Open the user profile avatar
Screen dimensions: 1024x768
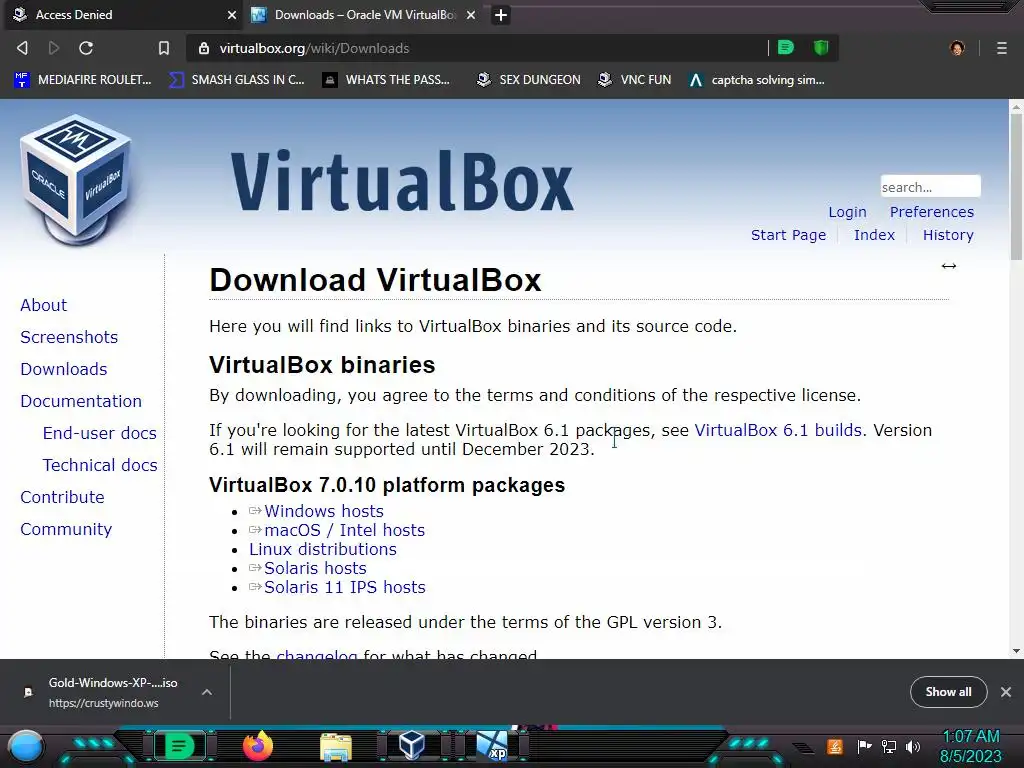click(x=957, y=48)
